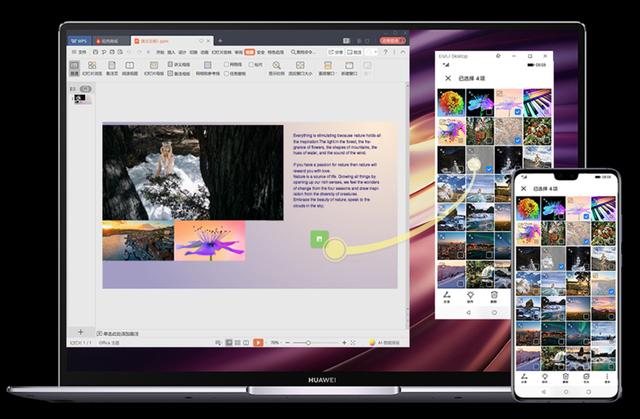Select the open .pptx document tab
This screenshot has height=419, width=640.
tap(165, 39)
